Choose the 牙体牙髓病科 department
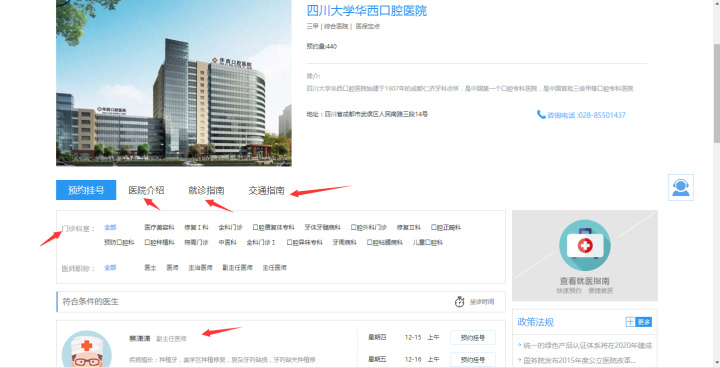720x368 pixels. pos(322,227)
